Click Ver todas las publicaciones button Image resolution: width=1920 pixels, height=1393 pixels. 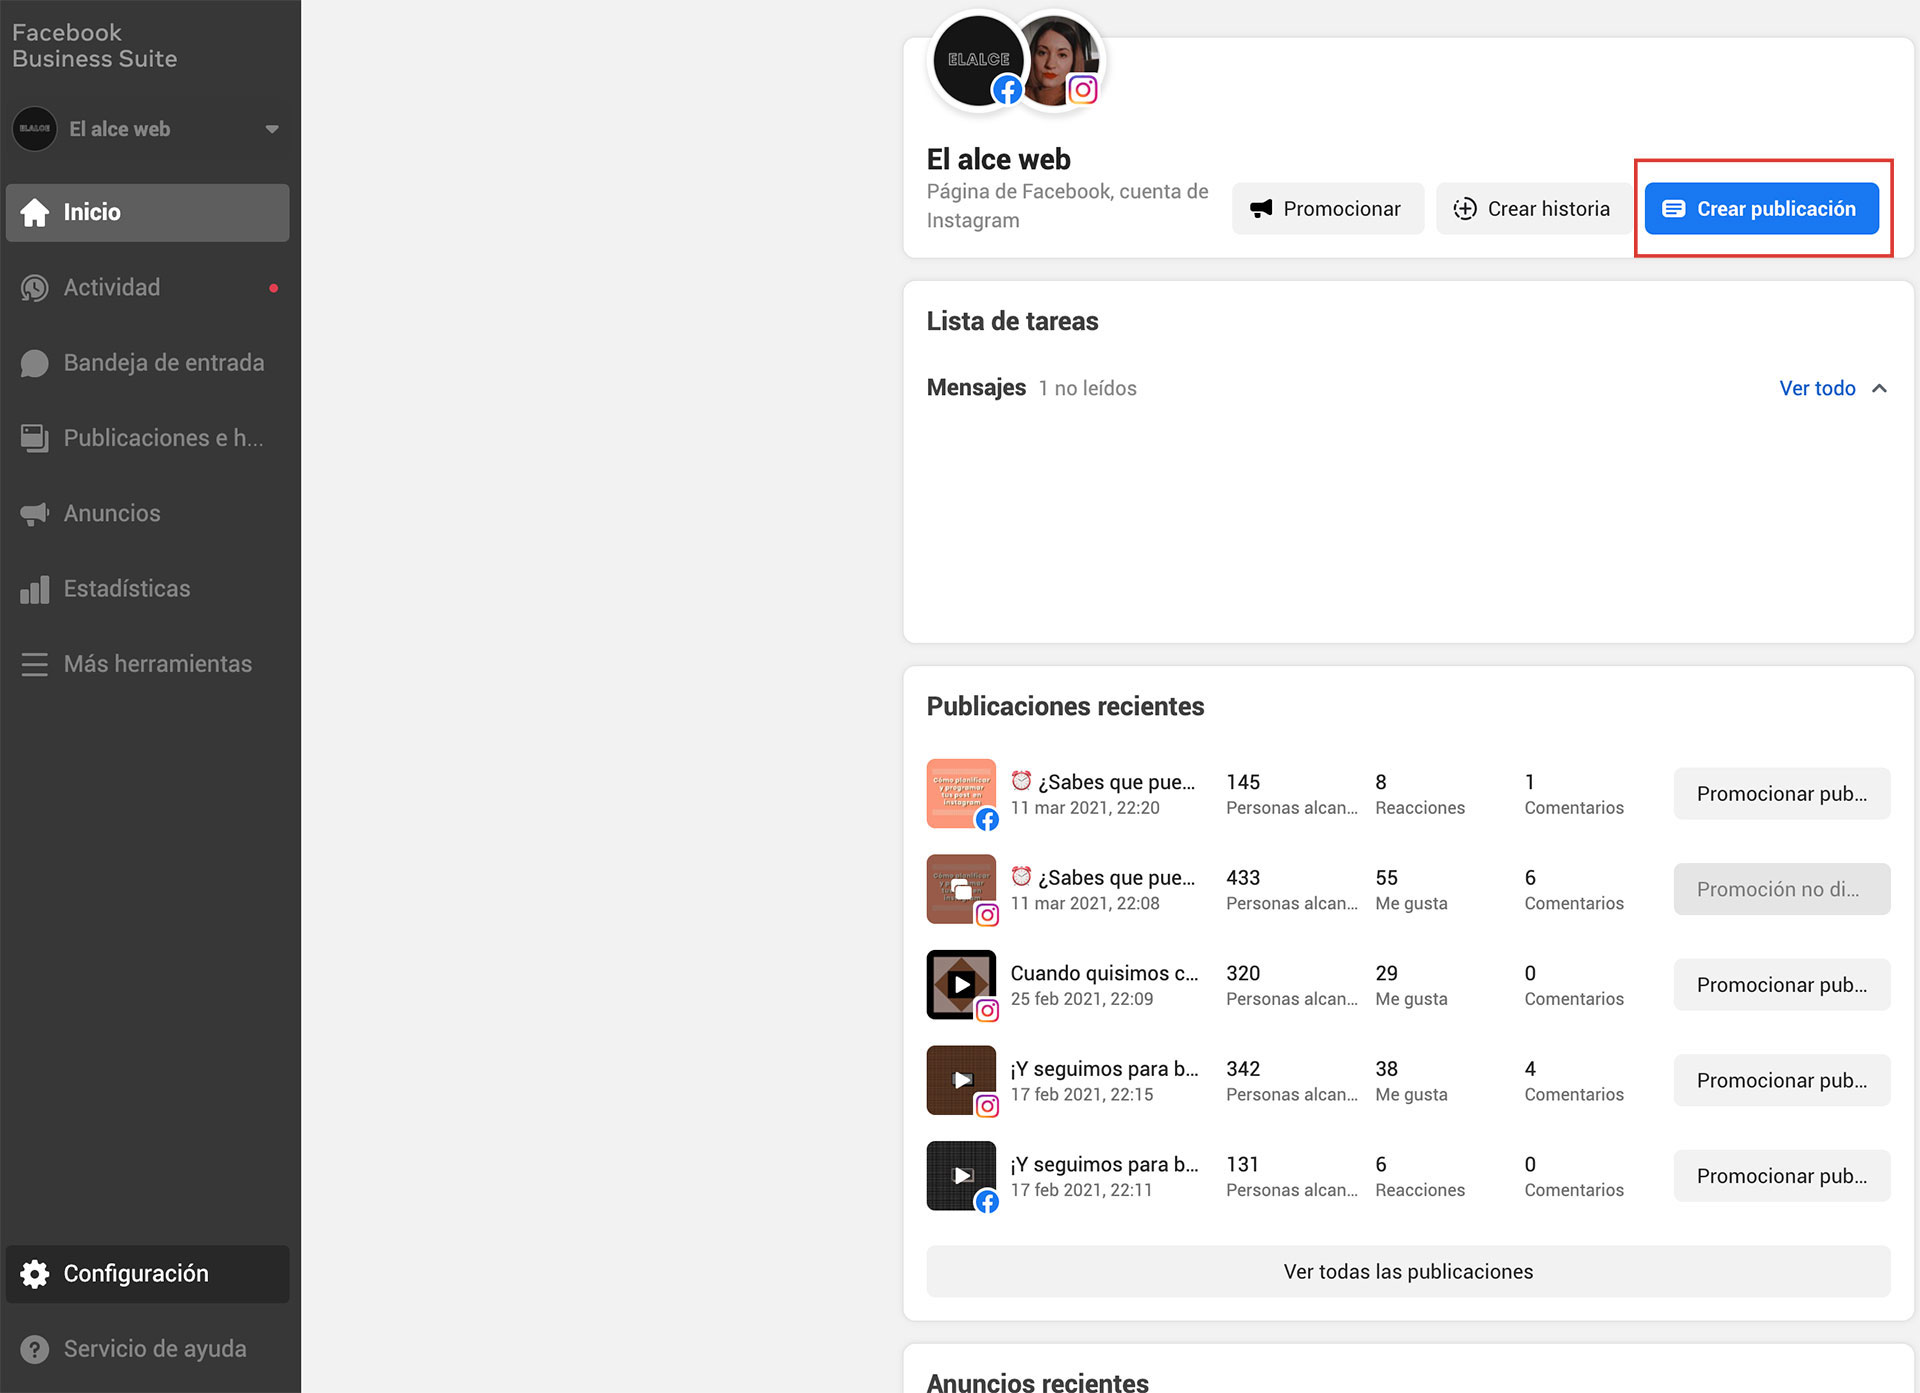1408,1271
